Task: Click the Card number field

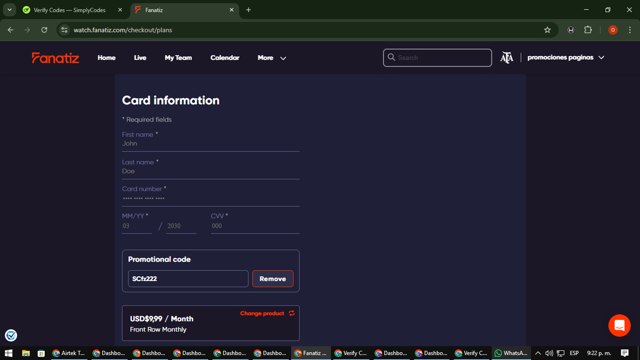Action: 211,198
